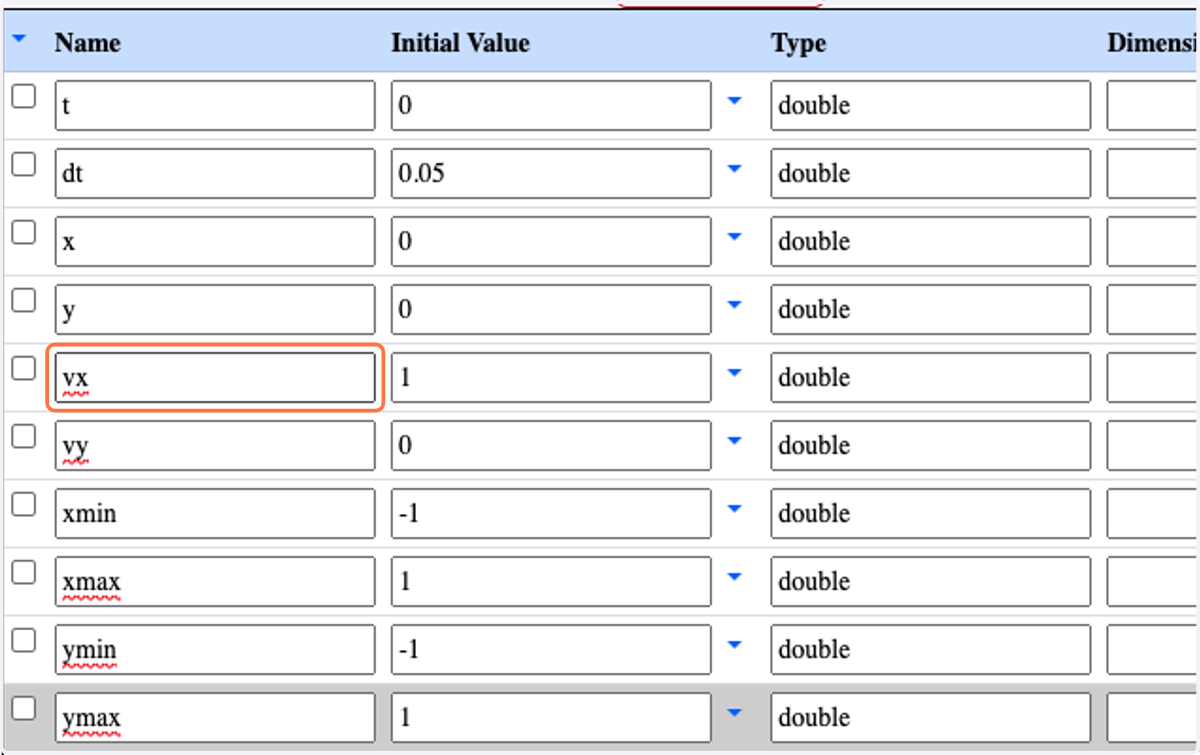Click the xmax type field

click(931, 582)
